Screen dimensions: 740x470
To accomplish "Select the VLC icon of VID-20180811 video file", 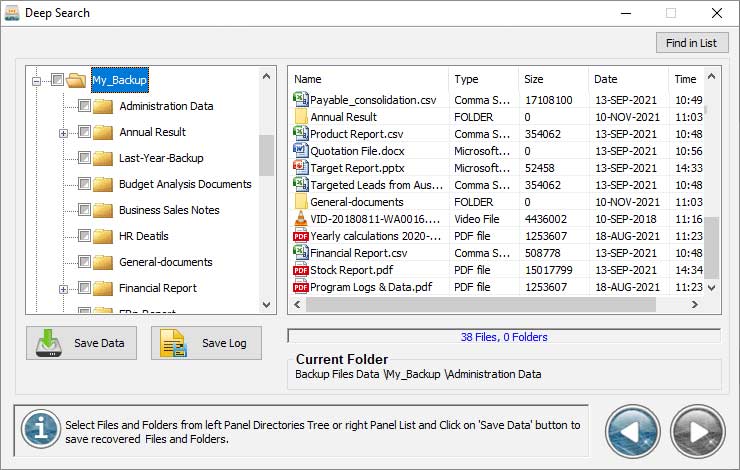I will pos(300,219).
